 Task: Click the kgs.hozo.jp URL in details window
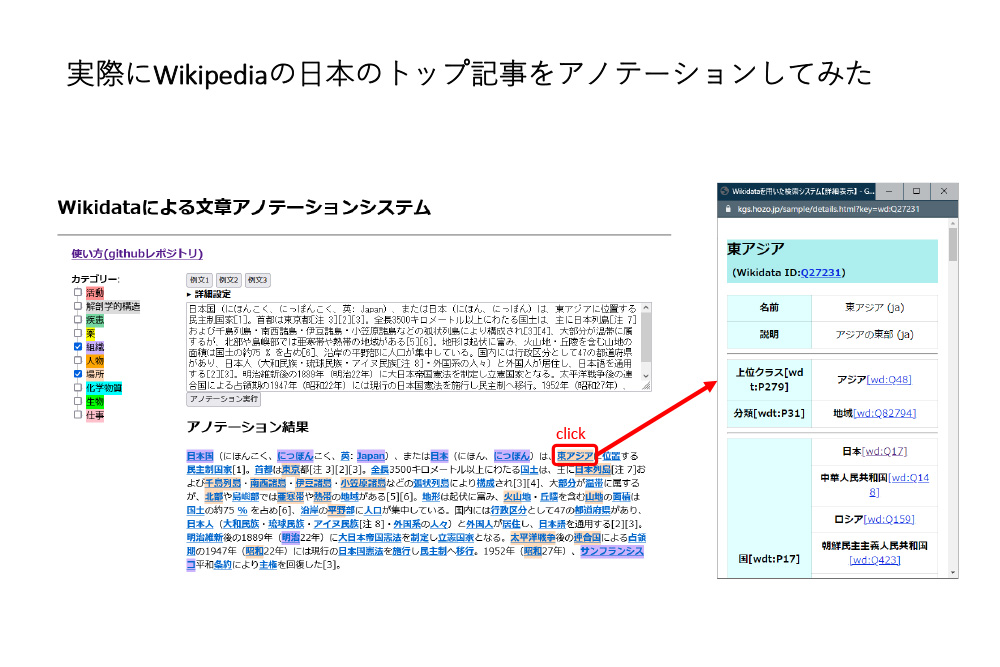pos(828,209)
